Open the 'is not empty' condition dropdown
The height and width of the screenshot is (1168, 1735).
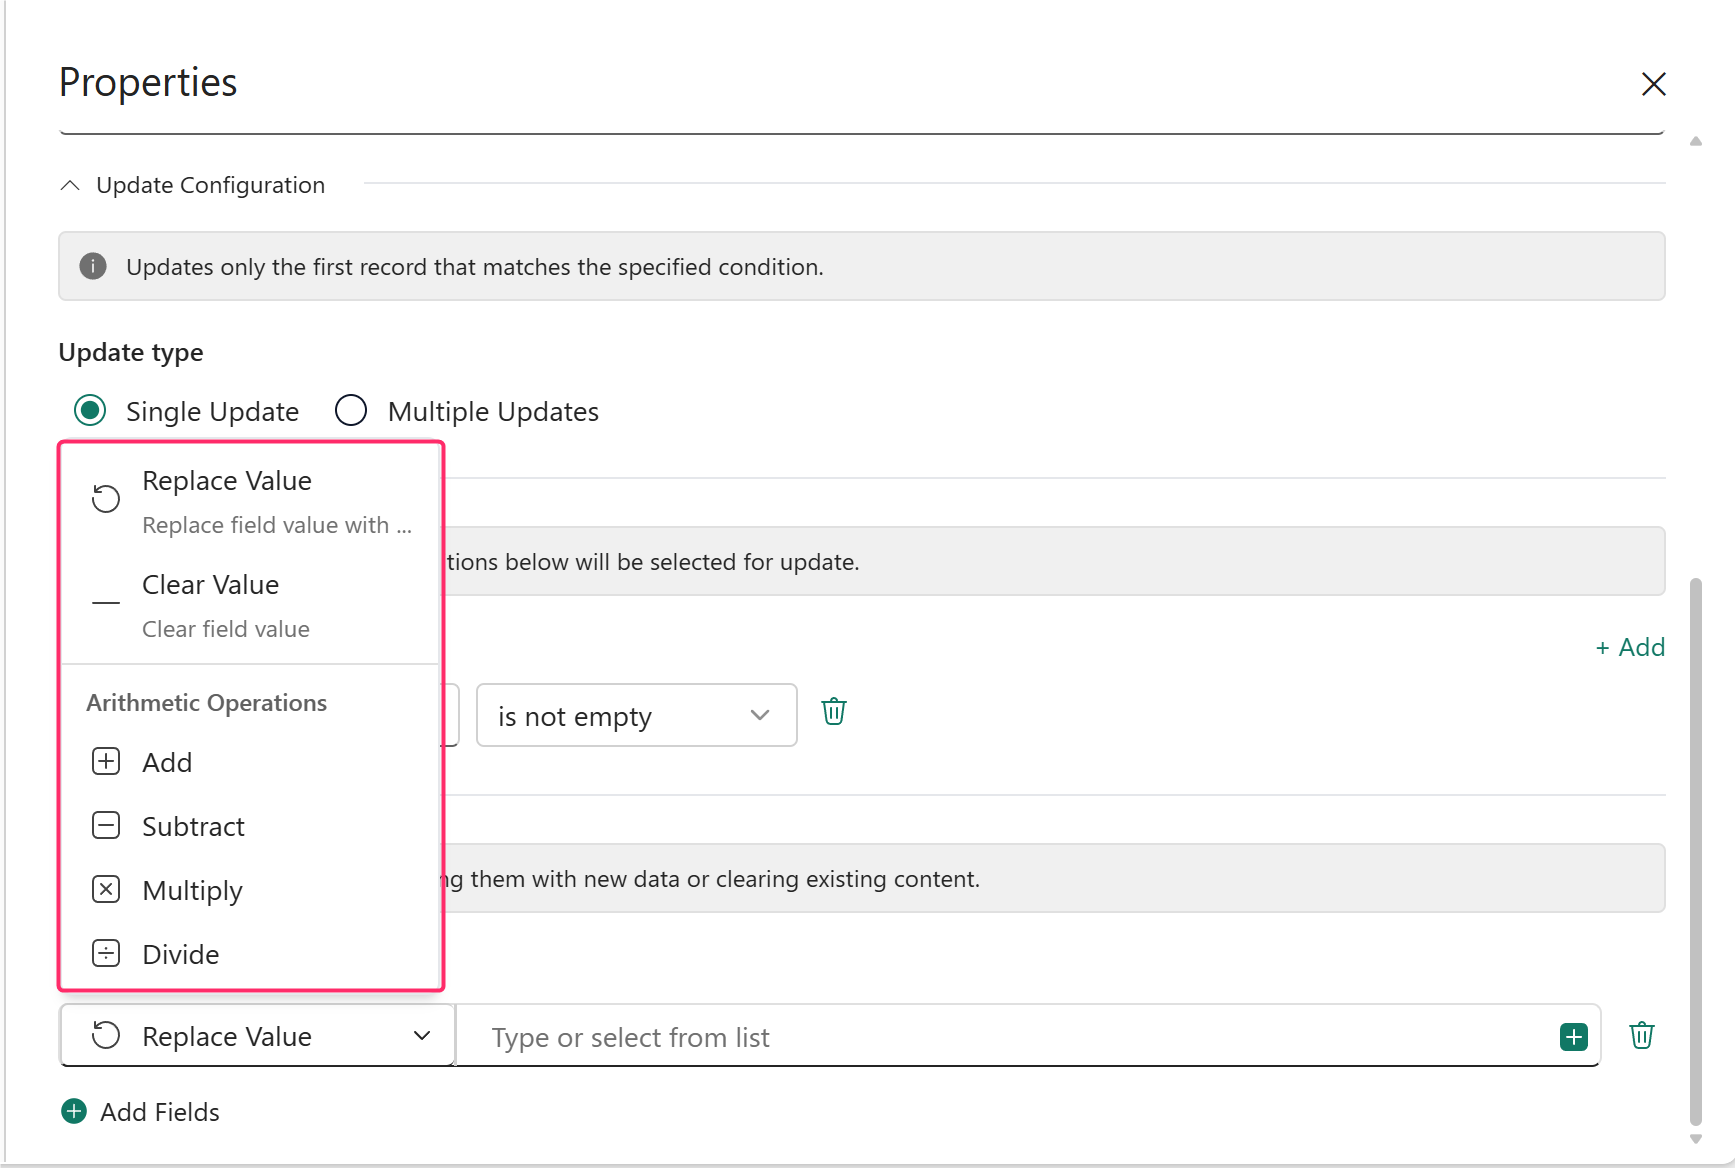coord(637,715)
